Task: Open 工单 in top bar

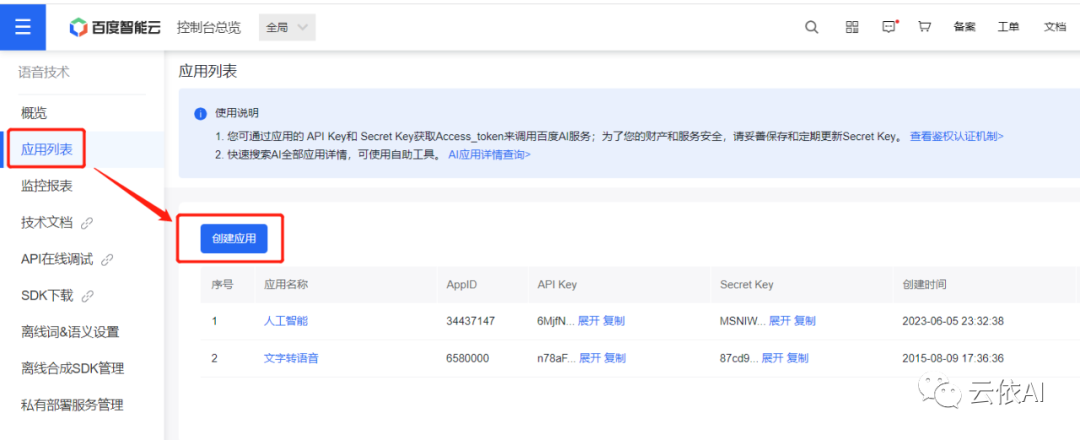Action: [x=1008, y=27]
